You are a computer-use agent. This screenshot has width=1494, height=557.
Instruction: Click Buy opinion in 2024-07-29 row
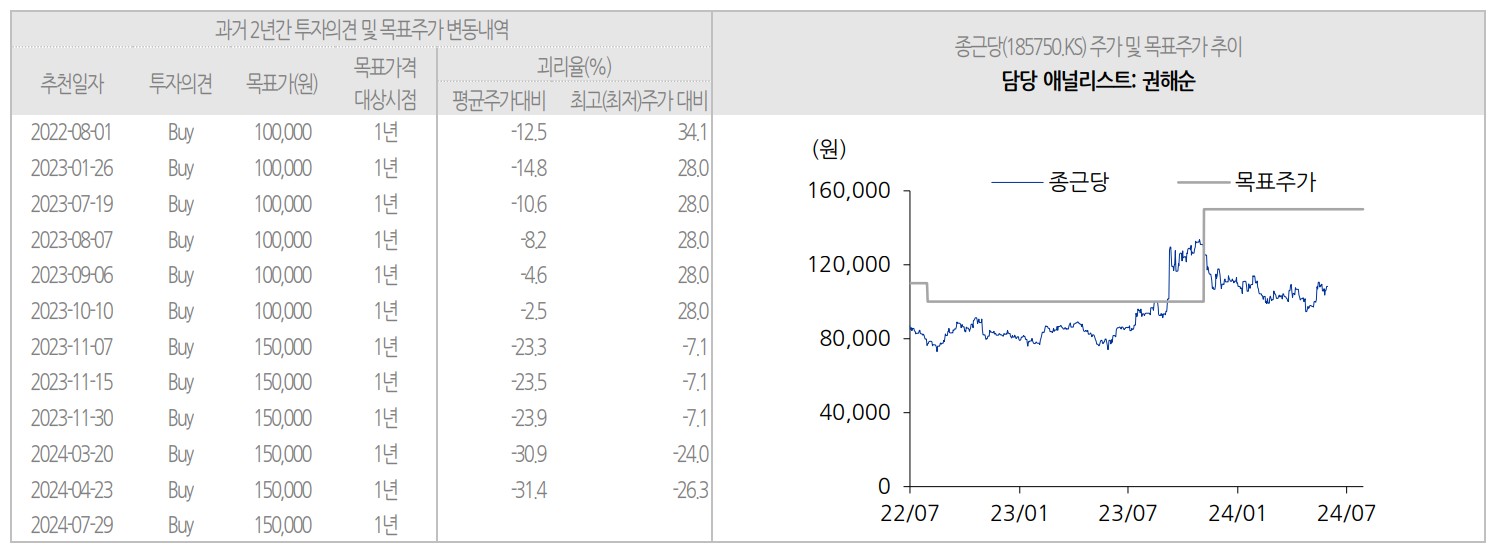[x=181, y=525]
